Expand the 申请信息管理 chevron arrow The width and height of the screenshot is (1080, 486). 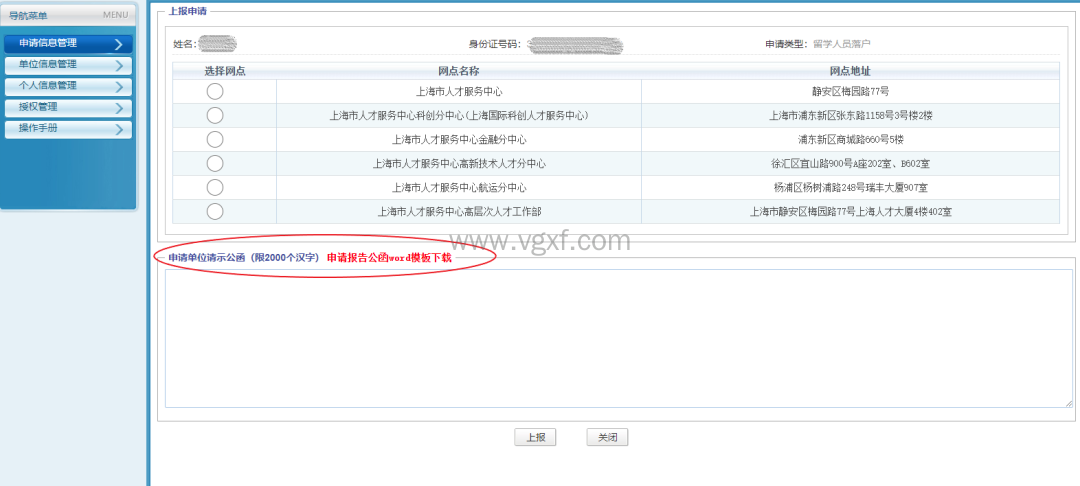119,44
